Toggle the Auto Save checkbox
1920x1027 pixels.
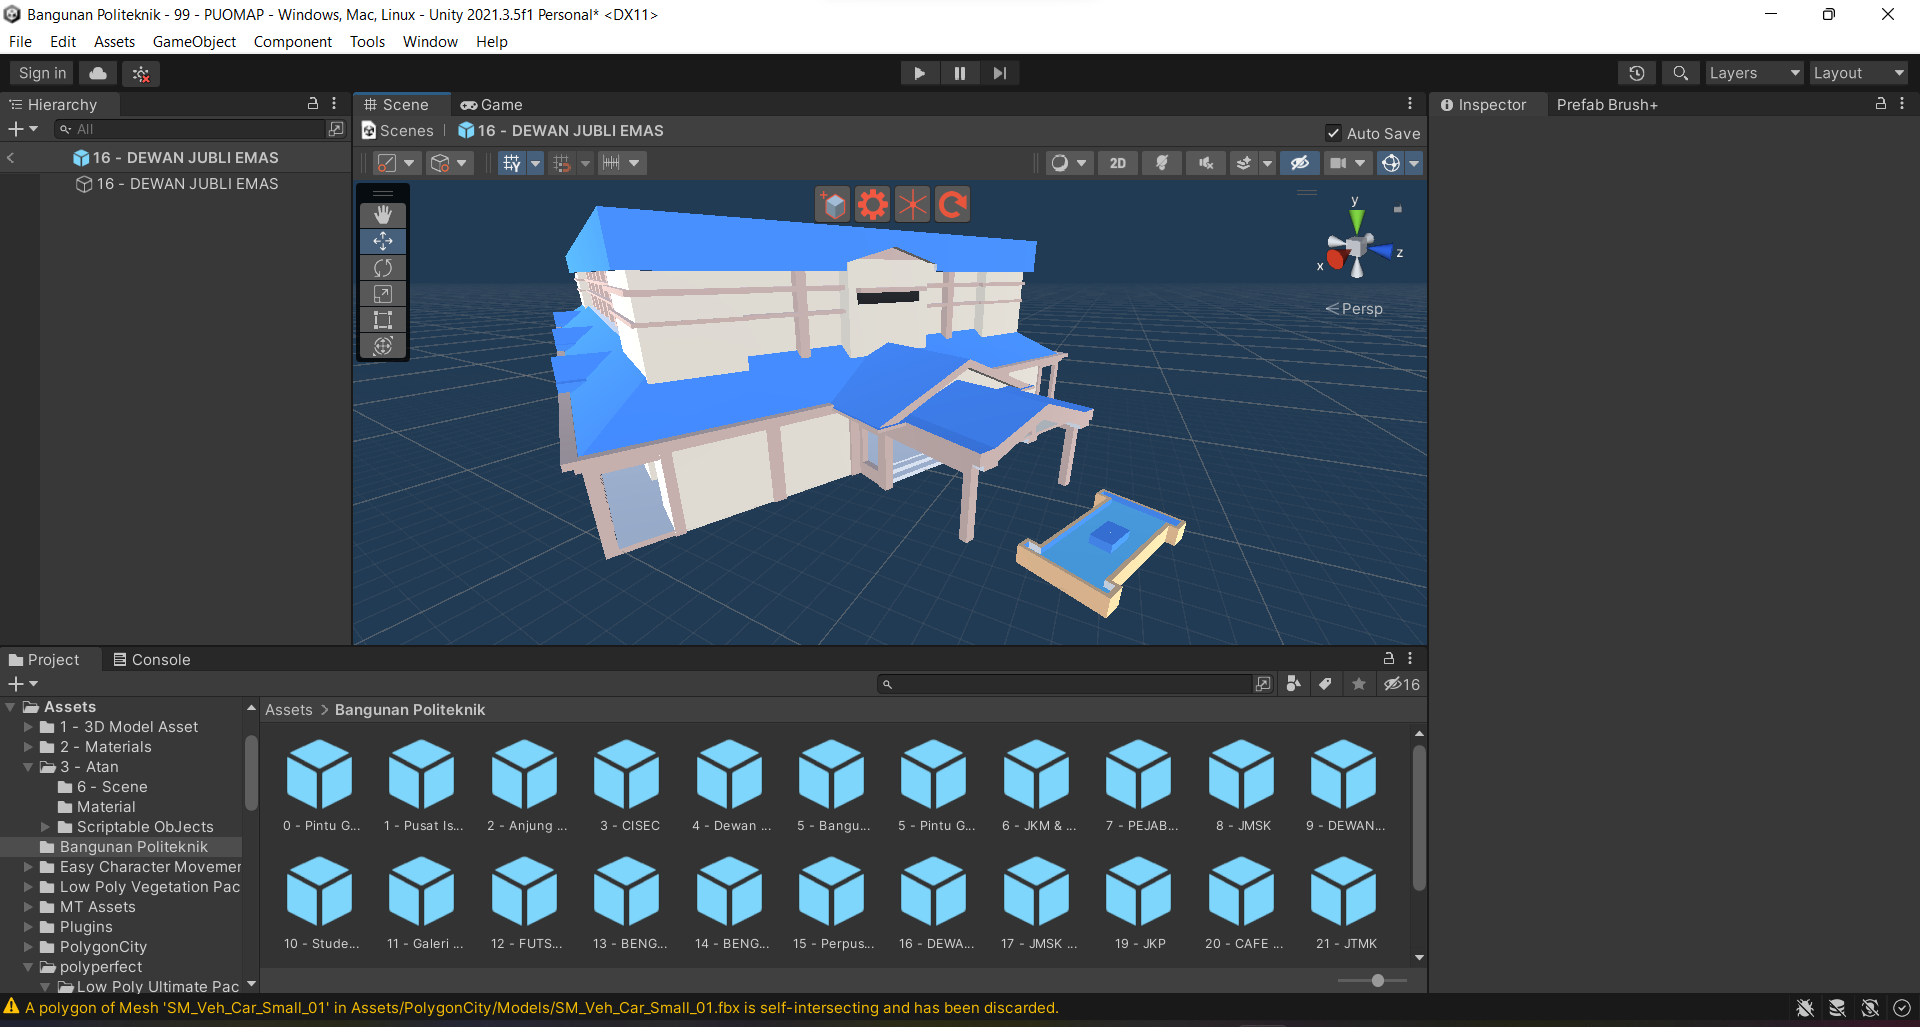1333,133
